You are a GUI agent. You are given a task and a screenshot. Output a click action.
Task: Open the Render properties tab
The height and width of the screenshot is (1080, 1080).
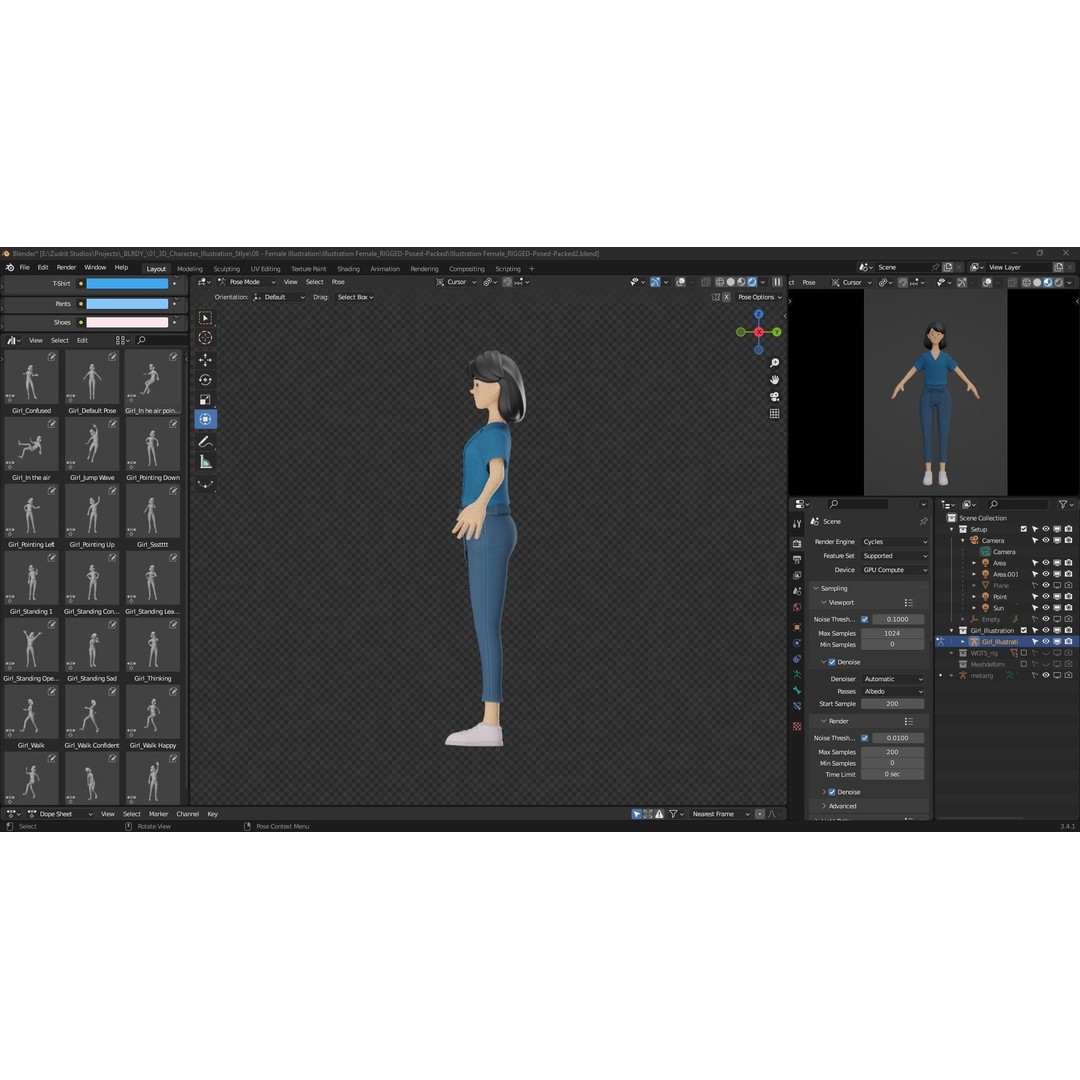(x=797, y=543)
